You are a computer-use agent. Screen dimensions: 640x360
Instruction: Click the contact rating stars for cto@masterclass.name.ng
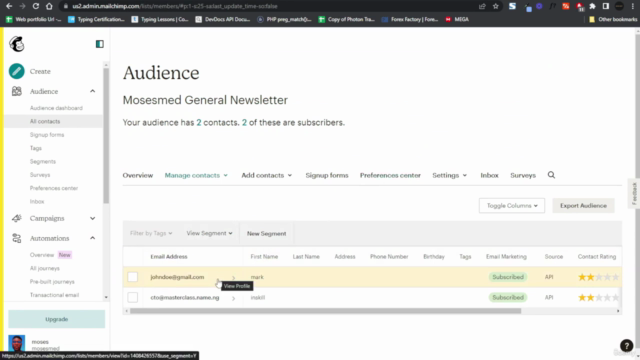tap(598, 298)
